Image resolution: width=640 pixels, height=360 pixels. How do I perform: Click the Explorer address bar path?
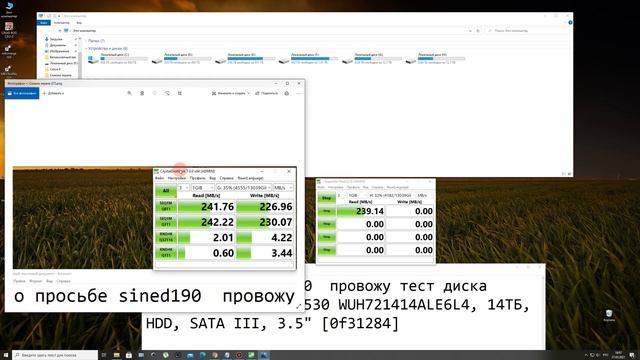pos(85,31)
